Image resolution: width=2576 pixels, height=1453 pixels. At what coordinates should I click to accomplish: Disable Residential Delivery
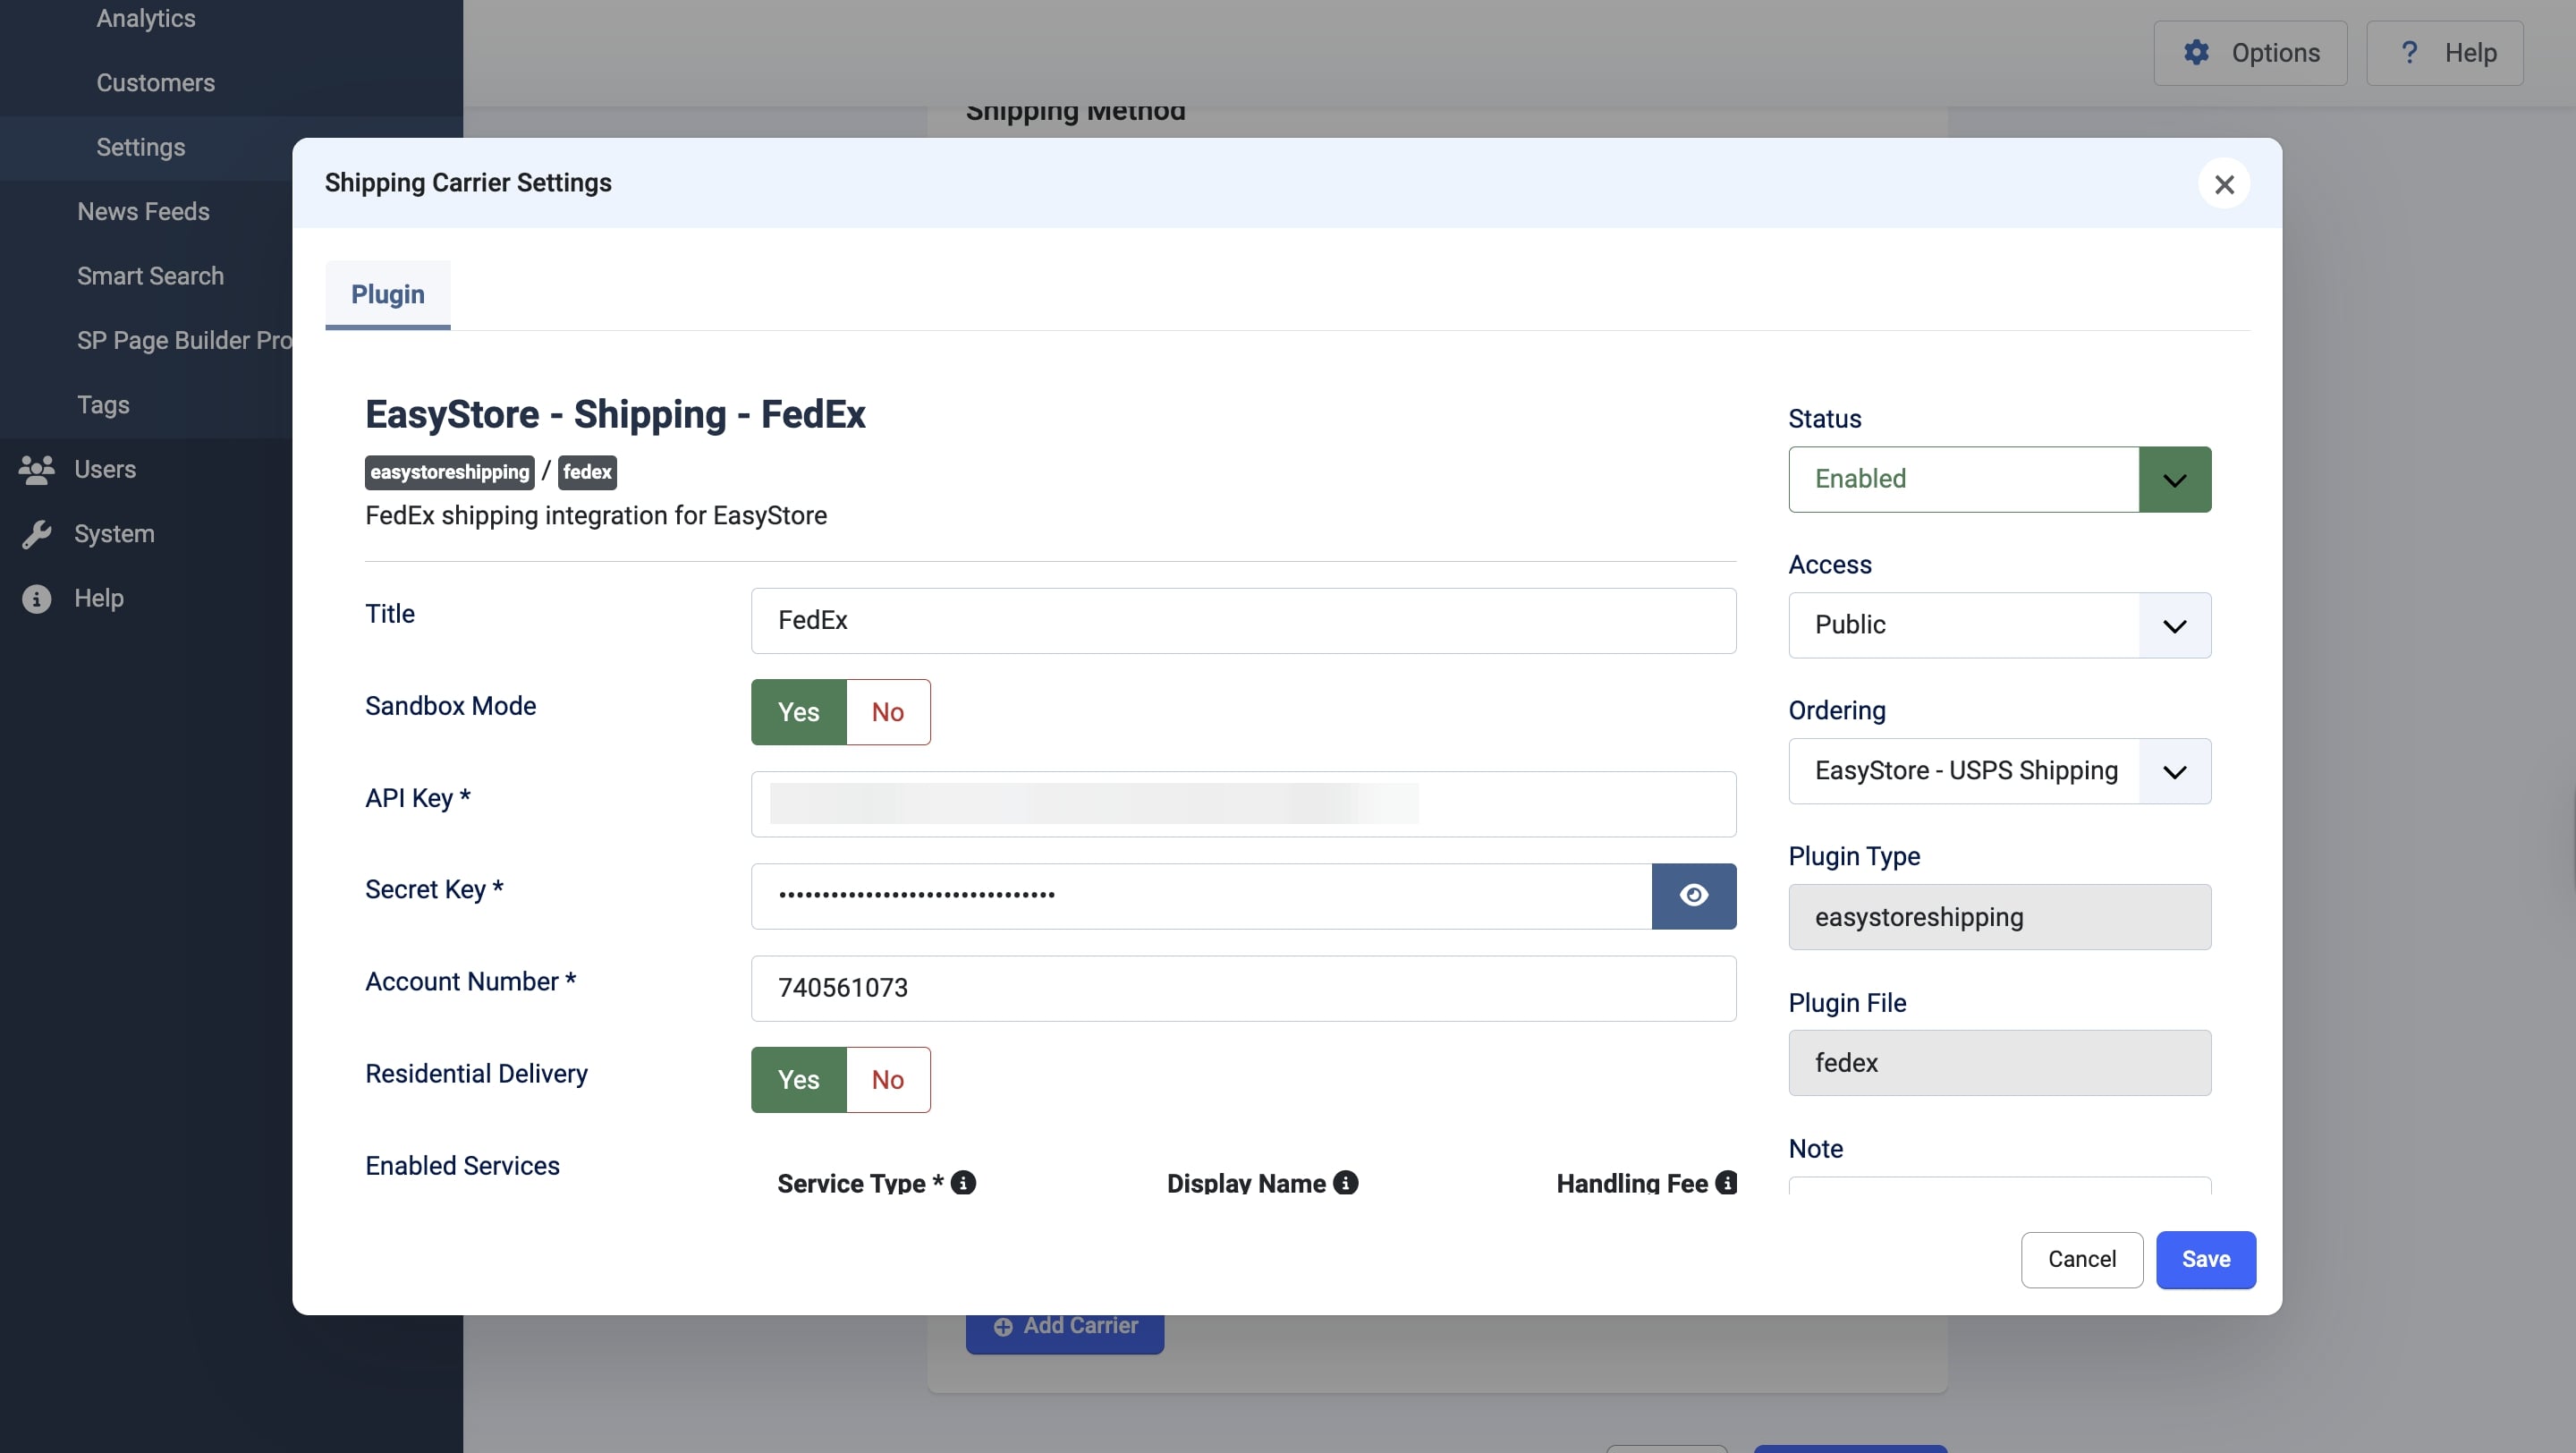(x=887, y=1080)
